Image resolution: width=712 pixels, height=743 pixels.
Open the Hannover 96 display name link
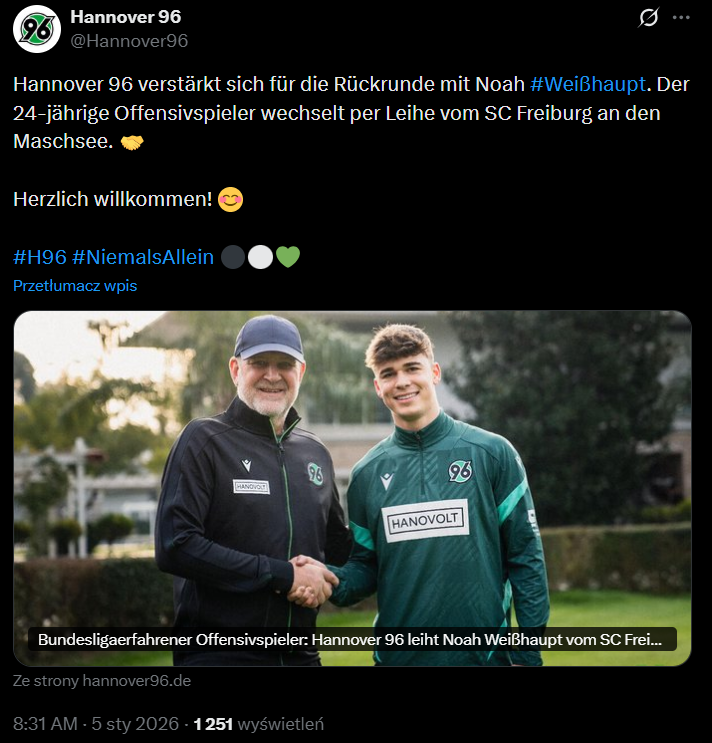125,17
